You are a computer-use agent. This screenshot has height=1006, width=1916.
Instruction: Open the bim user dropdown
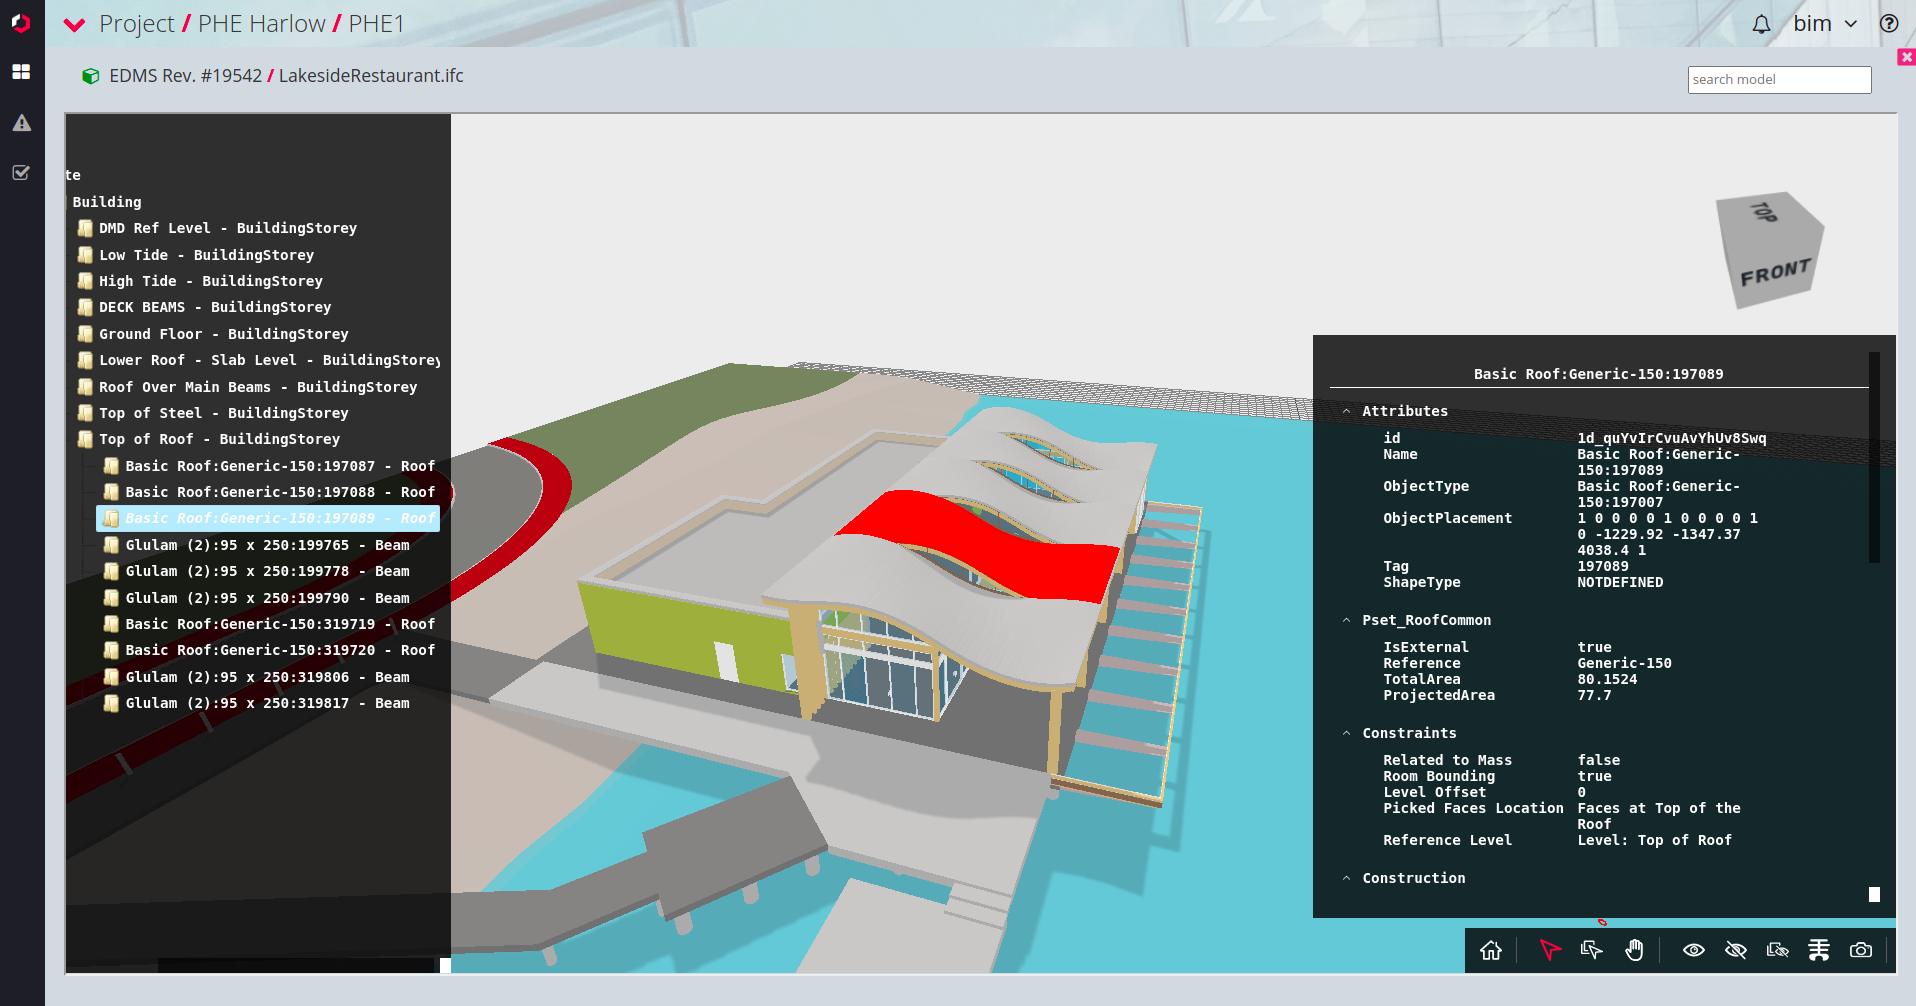(x=1824, y=24)
